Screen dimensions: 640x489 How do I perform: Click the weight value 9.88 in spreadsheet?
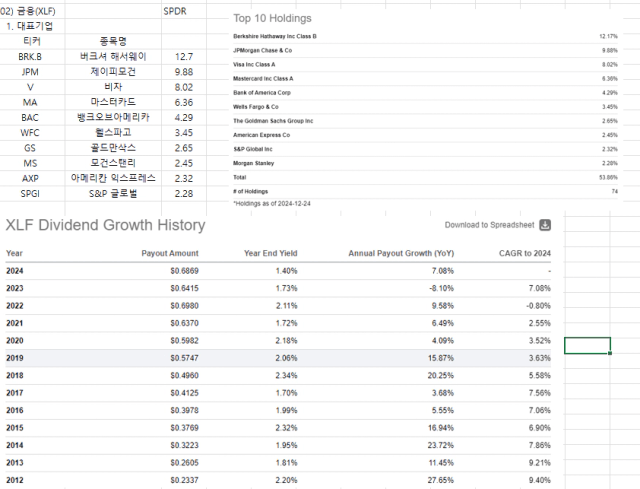(x=184, y=72)
